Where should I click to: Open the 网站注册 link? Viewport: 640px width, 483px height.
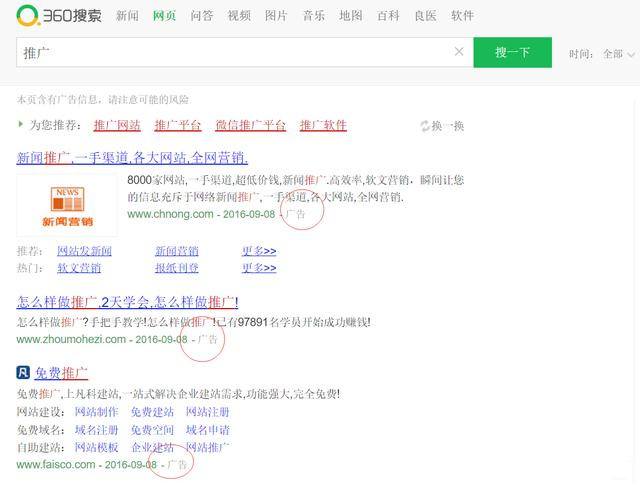point(208,412)
